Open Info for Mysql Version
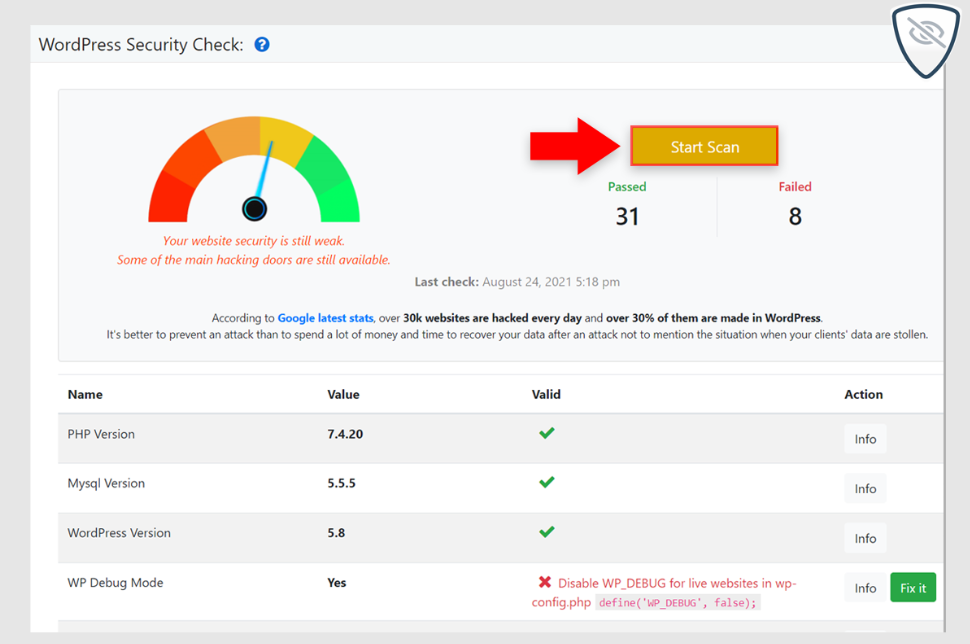 (x=864, y=488)
